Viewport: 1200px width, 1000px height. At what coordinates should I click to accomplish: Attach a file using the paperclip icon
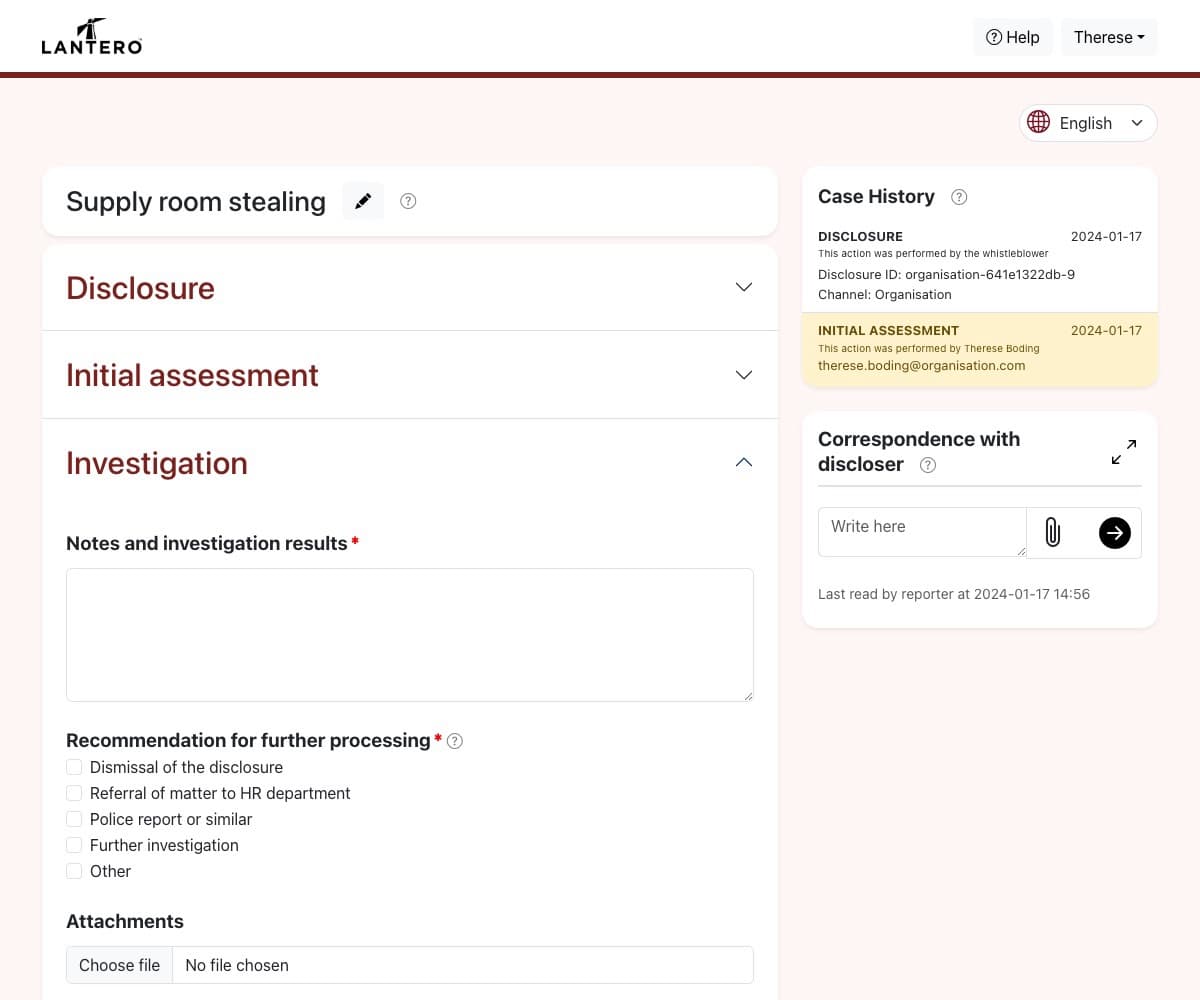(1050, 532)
